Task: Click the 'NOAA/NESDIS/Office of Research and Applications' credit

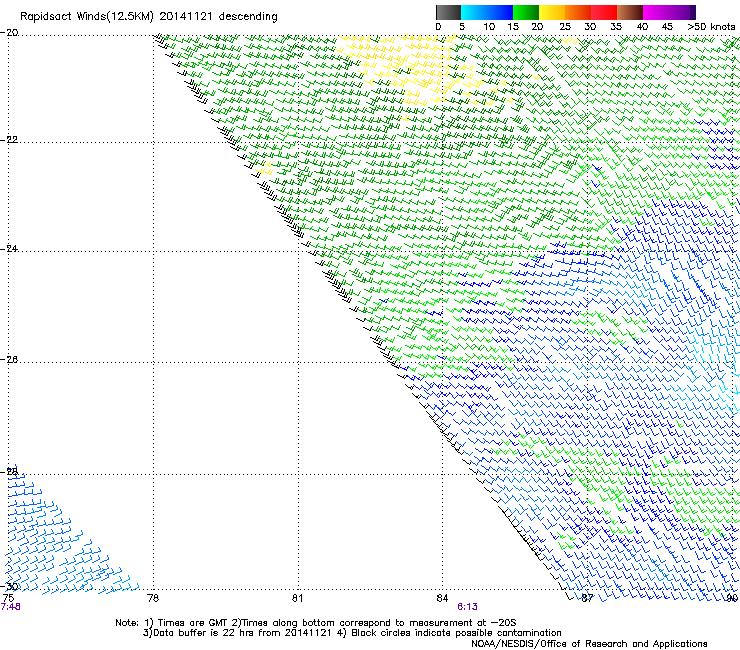Action: coord(589,644)
